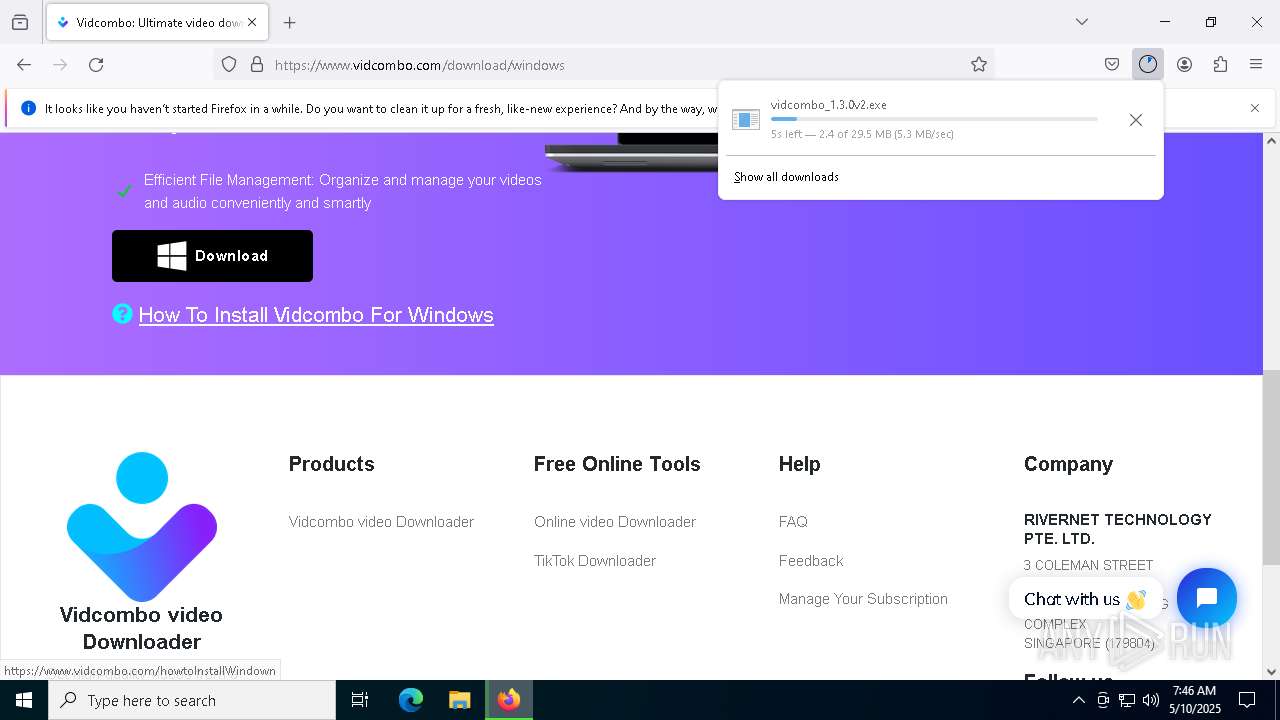Click the page vertical scrollbar thumb
The image size is (1280, 720).
[x=1271, y=468]
